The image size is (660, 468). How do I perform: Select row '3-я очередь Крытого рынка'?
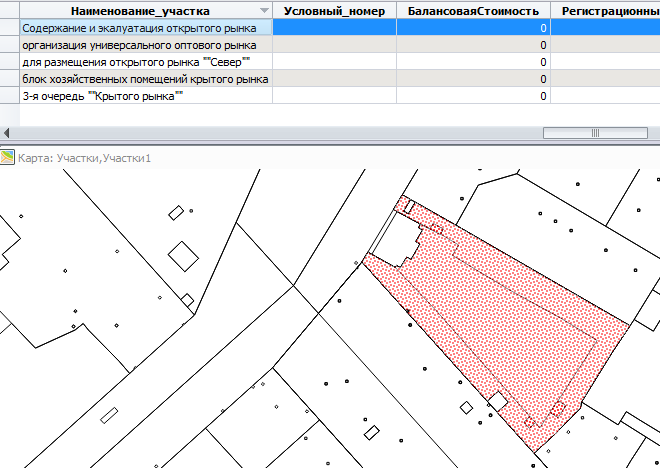tap(146, 96)
